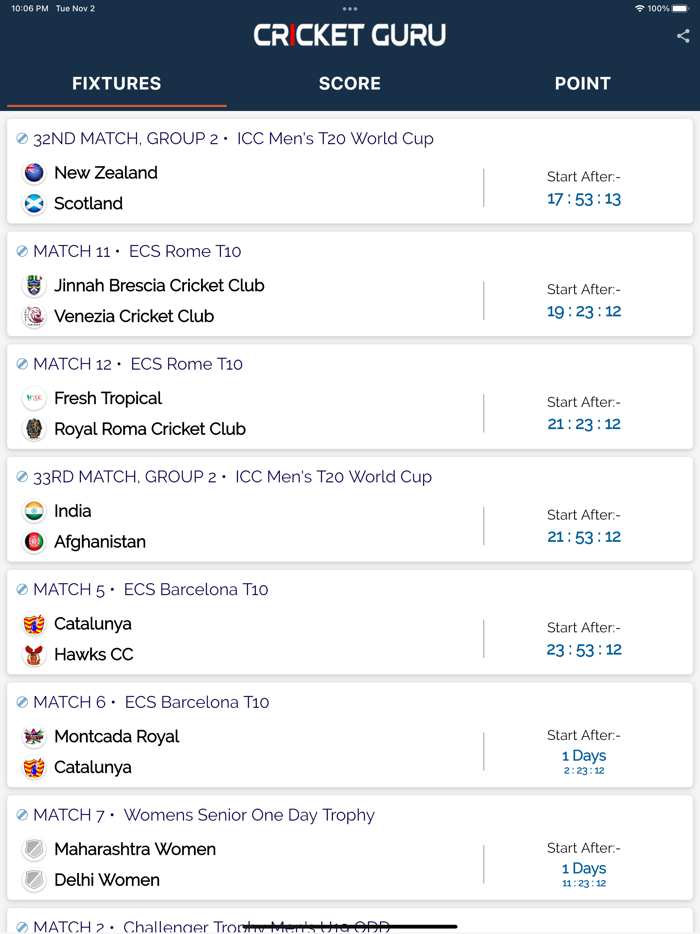Image resolution: width=700 pixels, height=934 pixels.
Task: Switch to the SCORE tab
Action: click(x=349, y=84)
